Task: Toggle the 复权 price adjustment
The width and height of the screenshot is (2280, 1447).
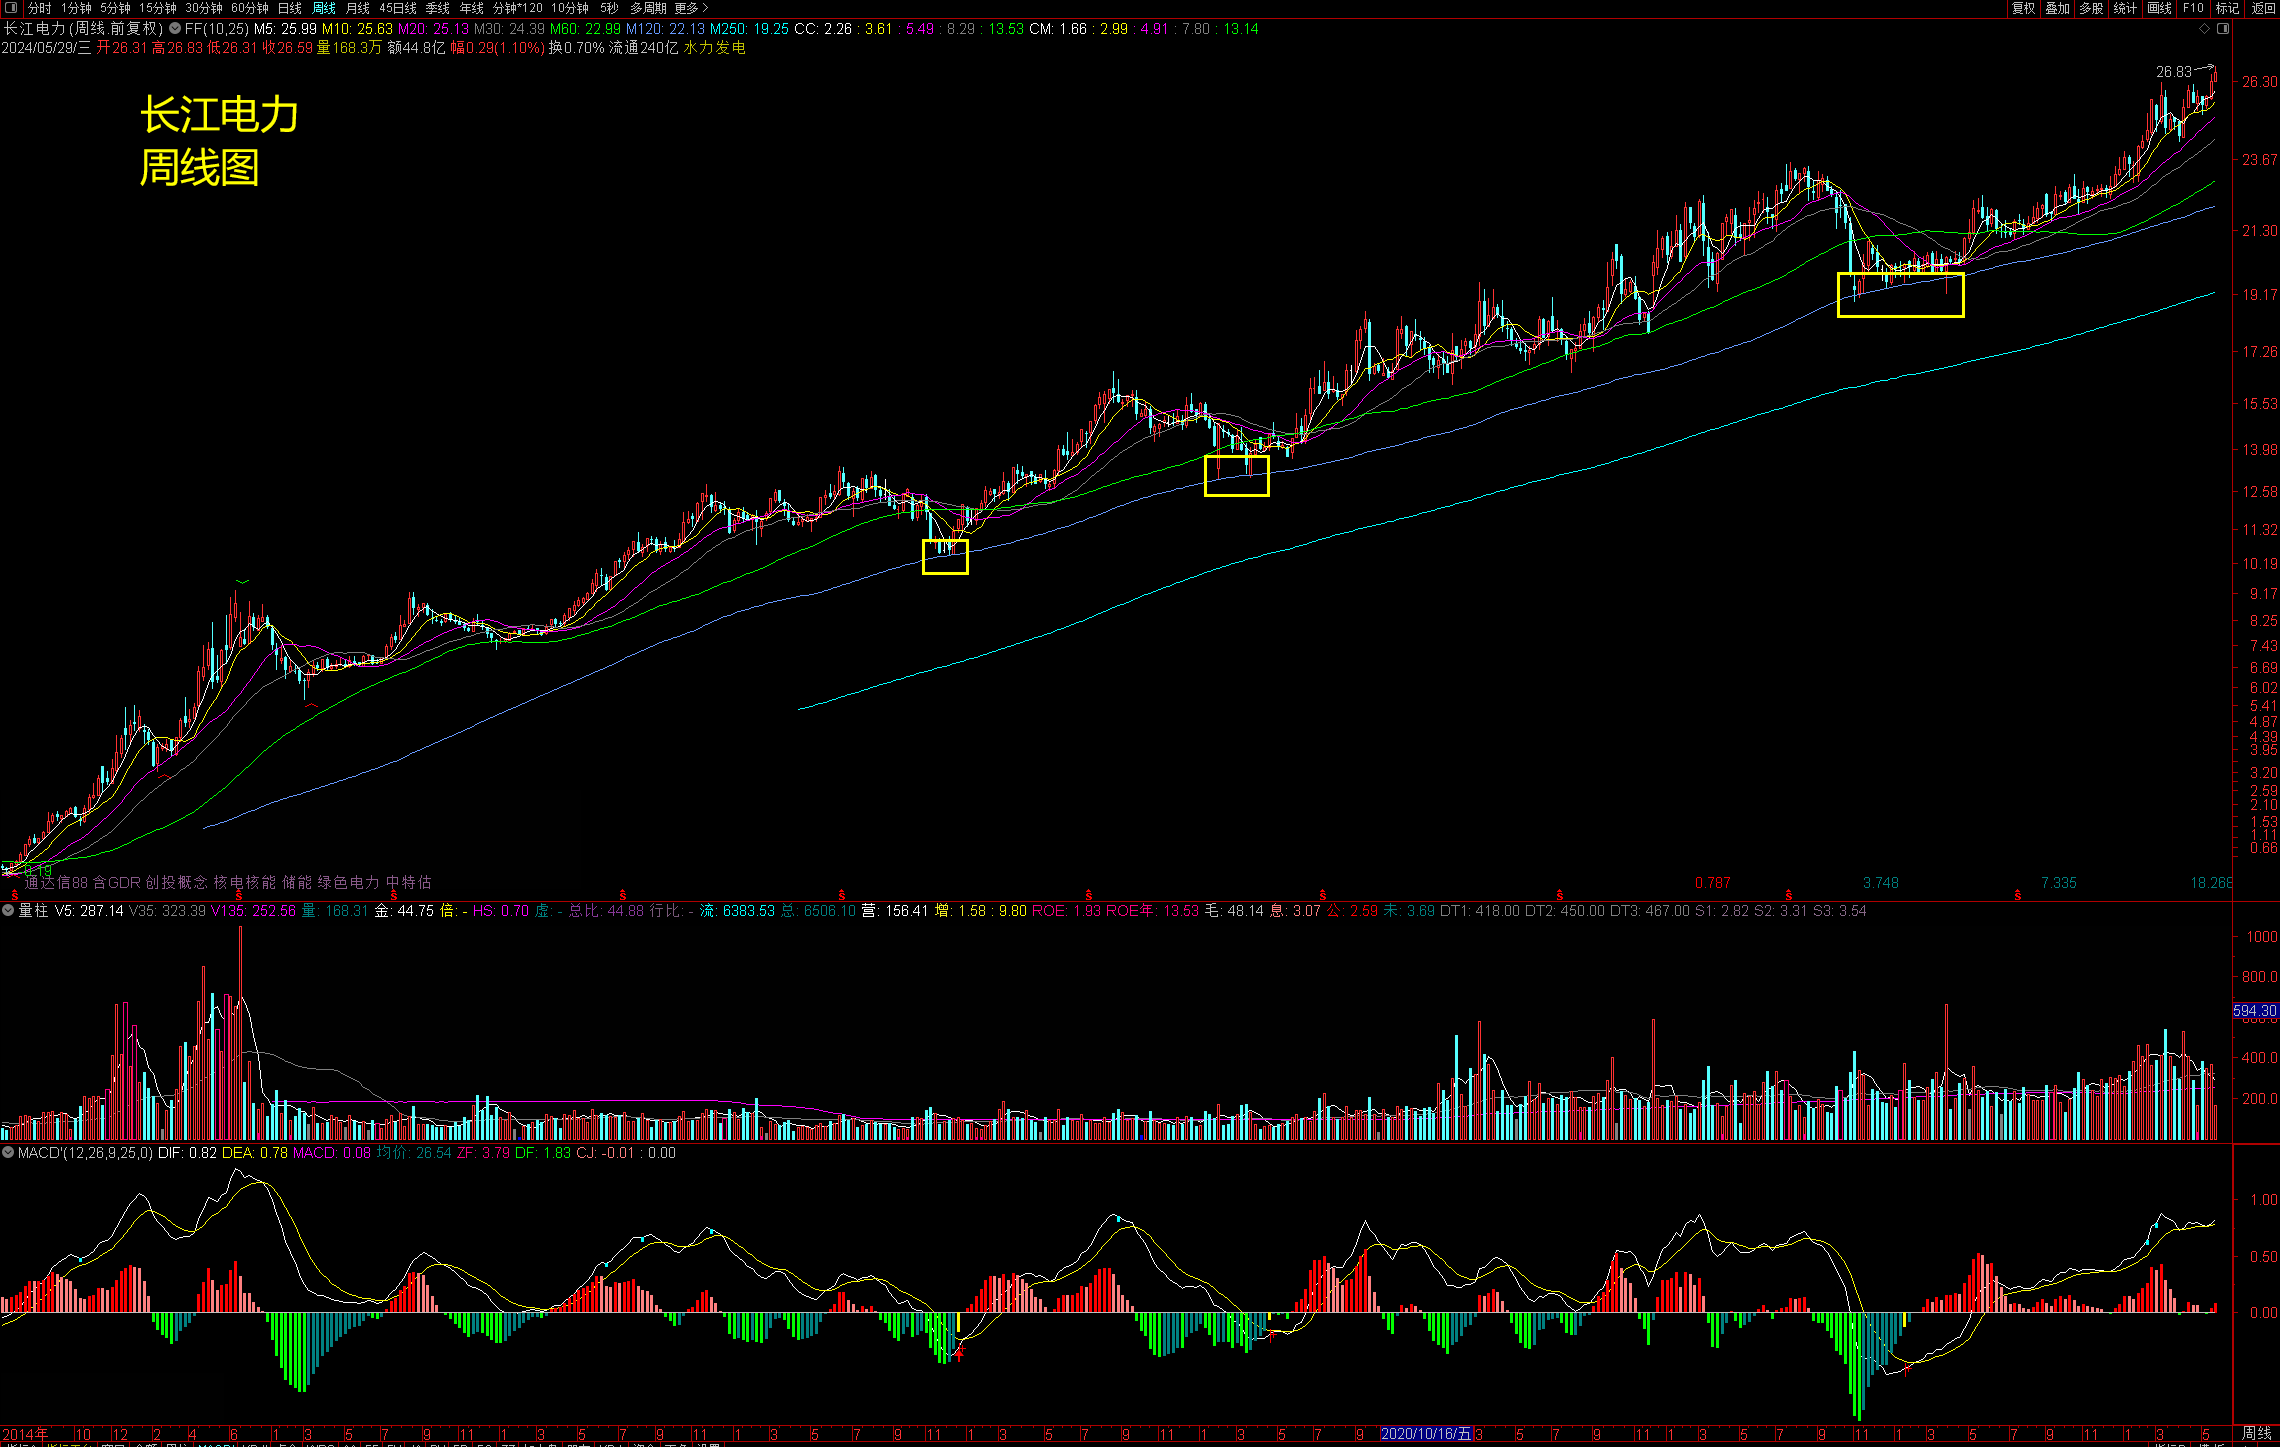Action: click(x=2023, y=8)
